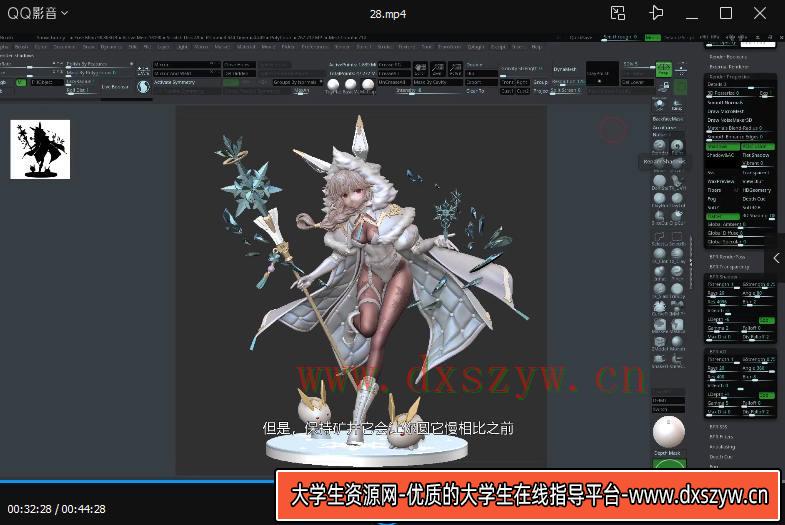Adjust the Global Ambient slider
785x525 pixels.
(740, 225)
